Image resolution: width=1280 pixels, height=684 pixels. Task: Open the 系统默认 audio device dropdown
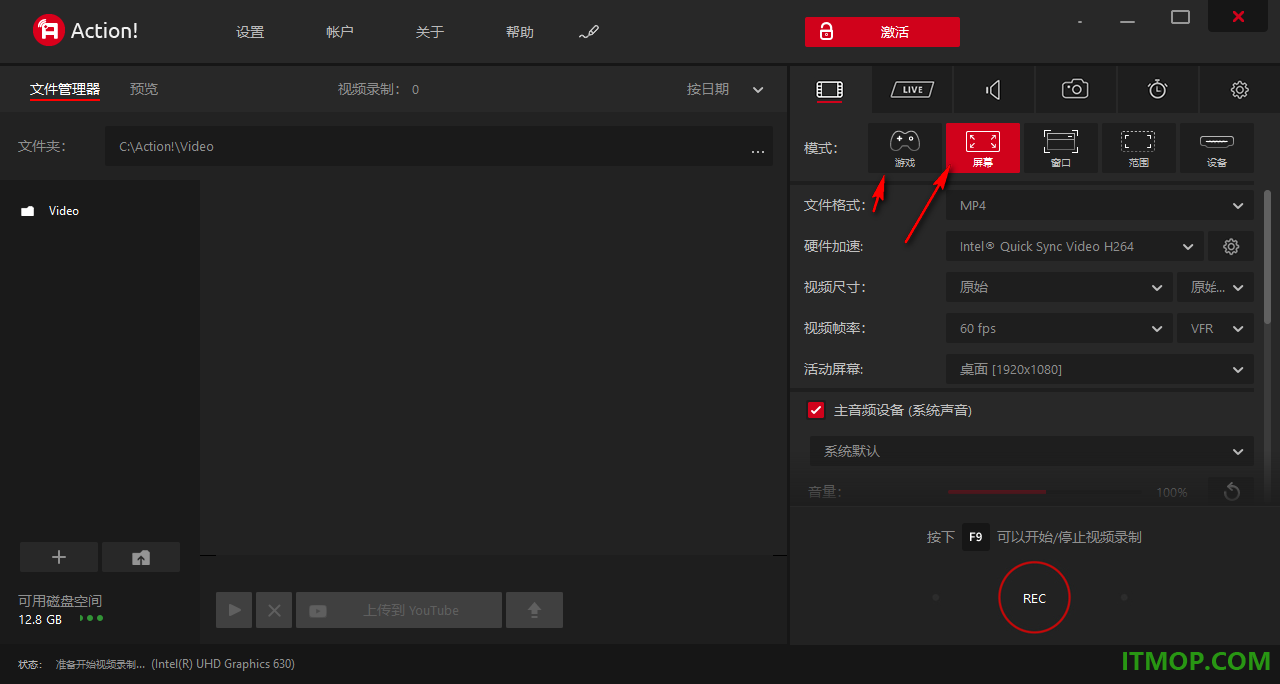tap(1032, 451)
